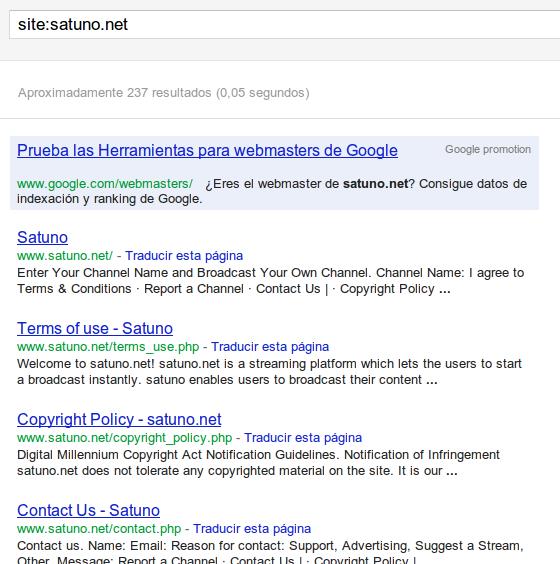This screenshot has width=560, height=564.
Task: Click the search box containing site:satuno.net
Action: (x=284, y=24)
